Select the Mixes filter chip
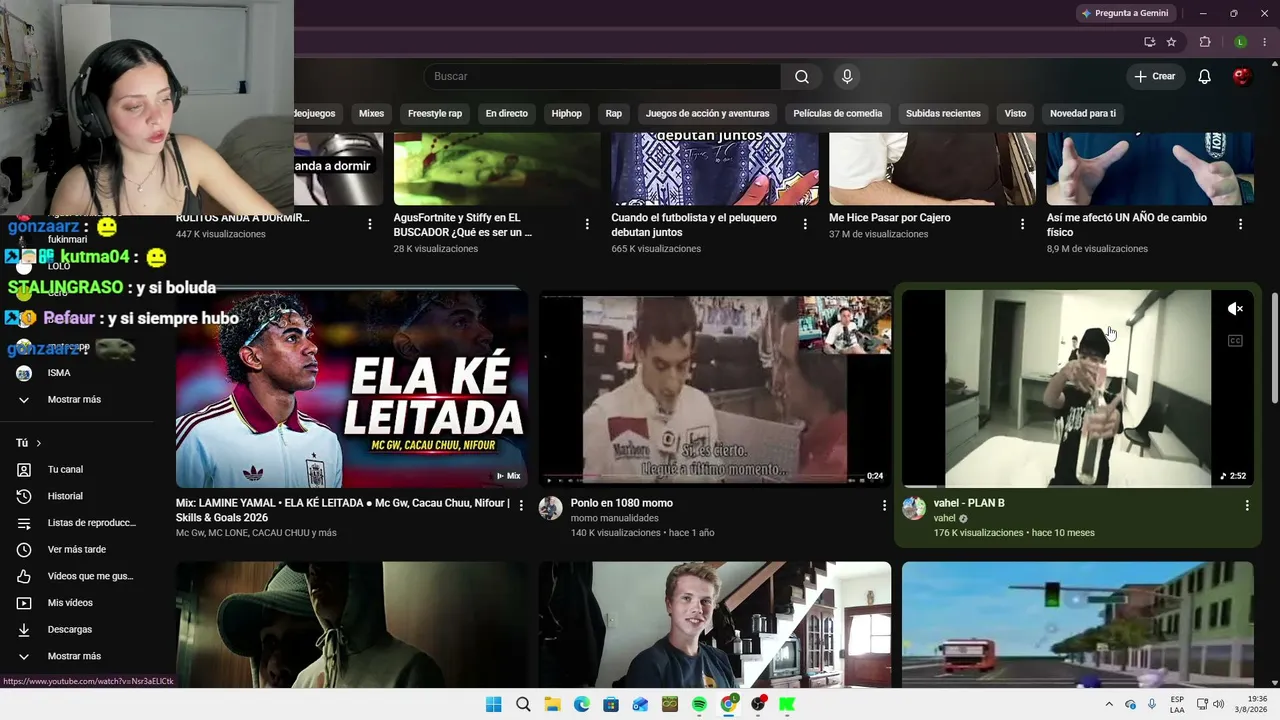 click(371, 113)
